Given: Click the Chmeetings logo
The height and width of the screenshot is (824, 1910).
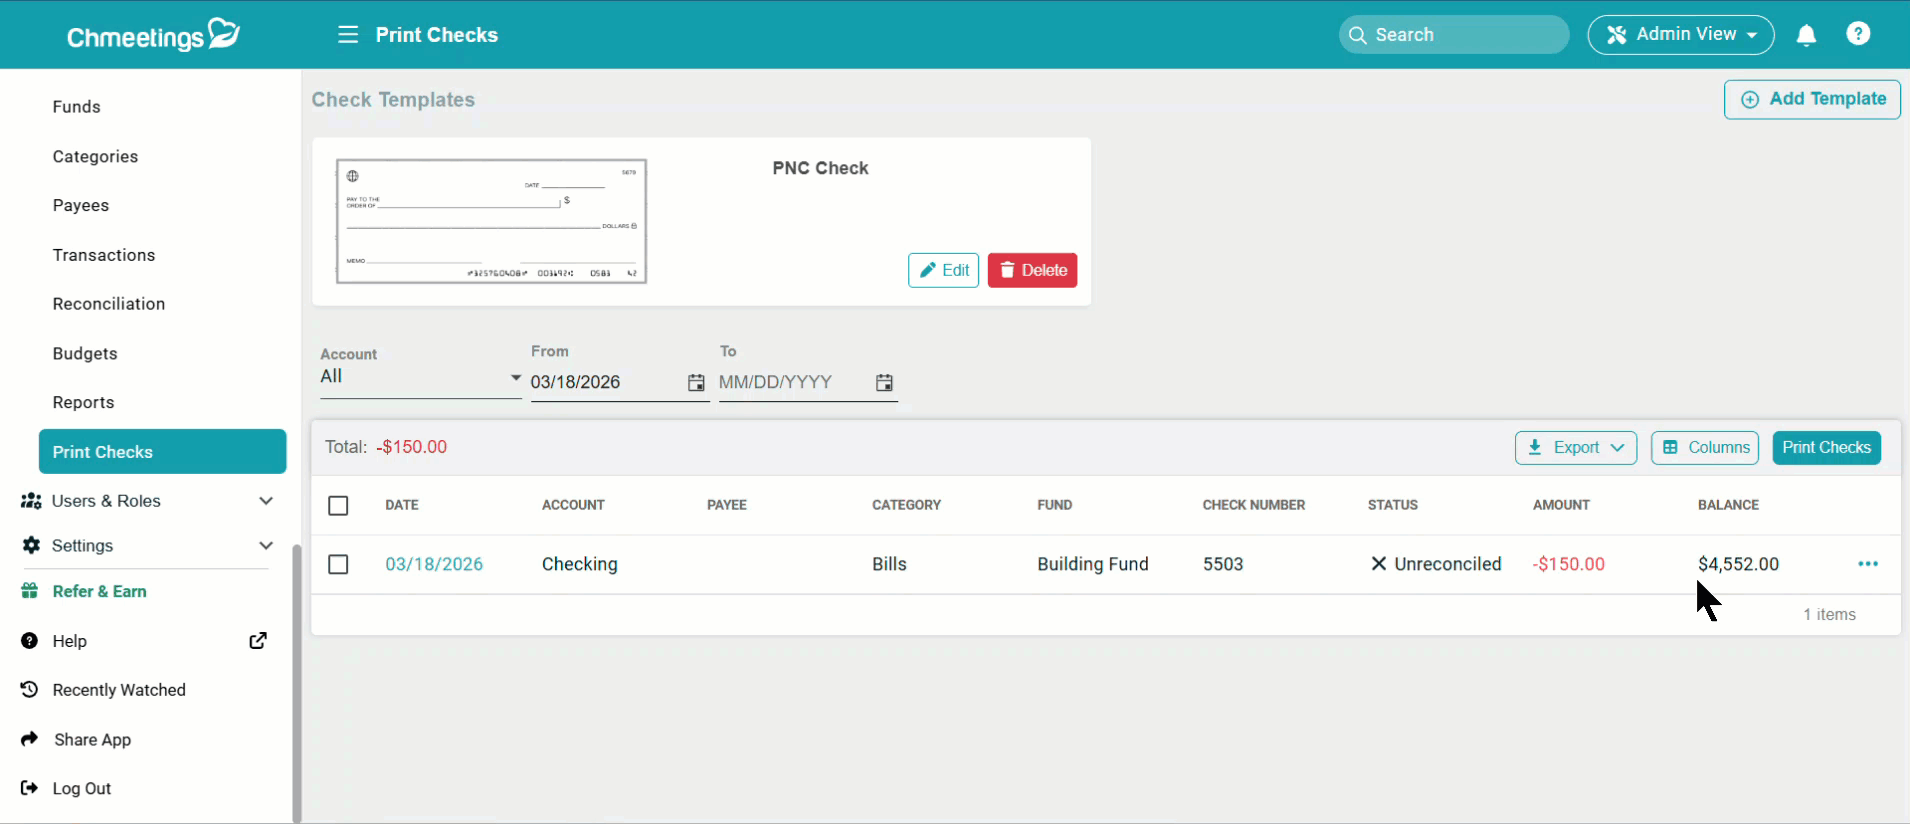Looking at the screenshot, I should point(153,35).
